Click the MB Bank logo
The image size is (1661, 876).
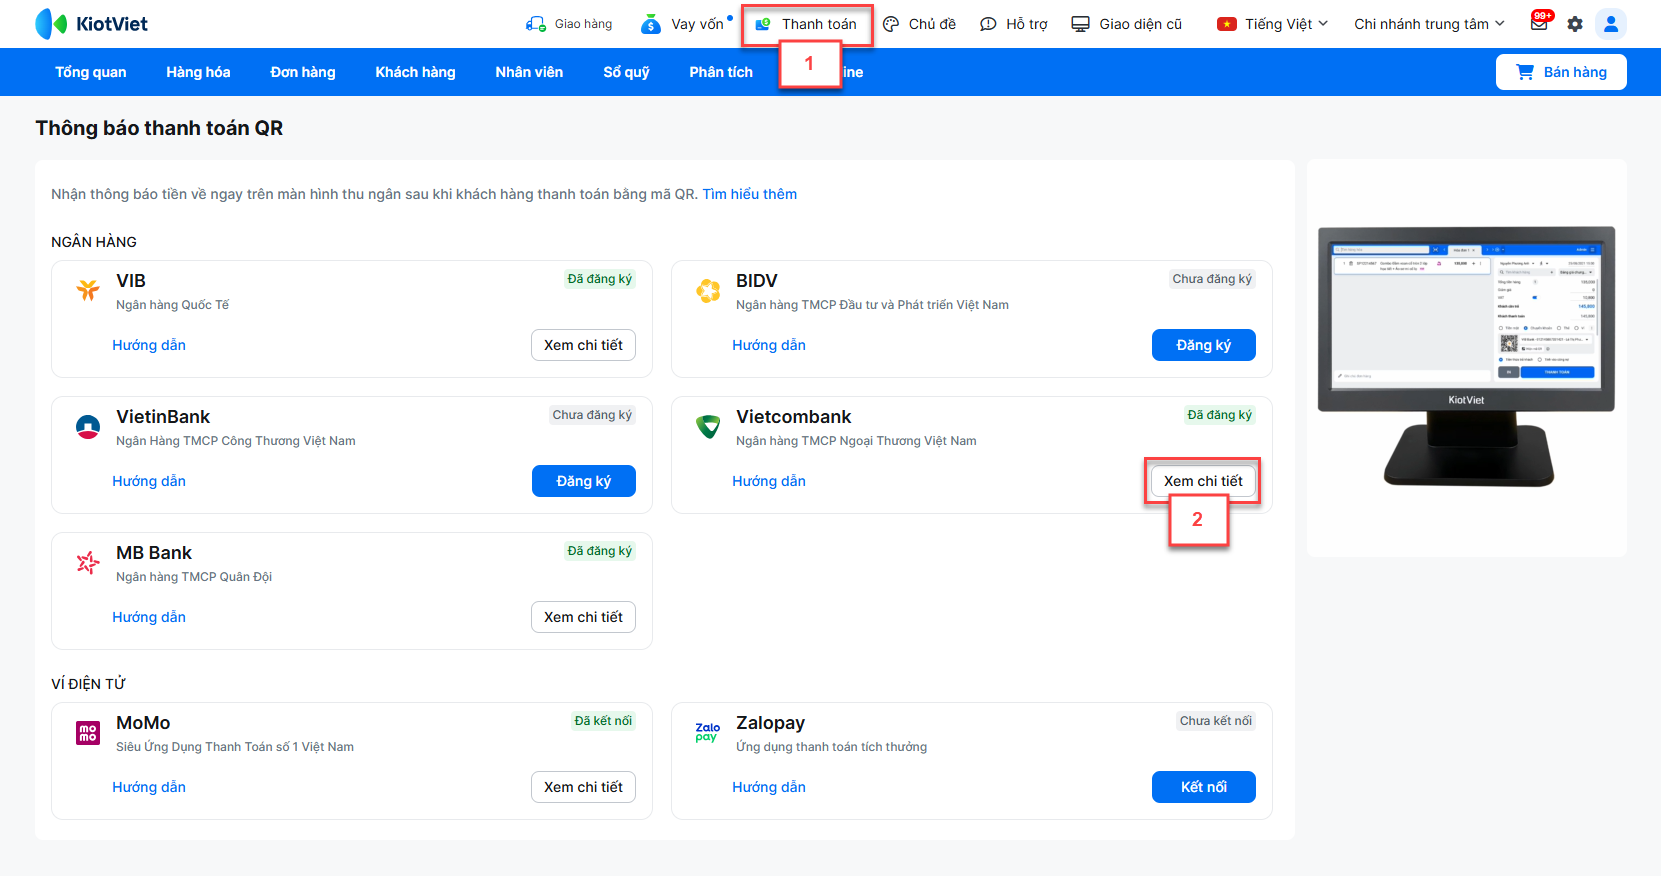click(x=88, y=563)
